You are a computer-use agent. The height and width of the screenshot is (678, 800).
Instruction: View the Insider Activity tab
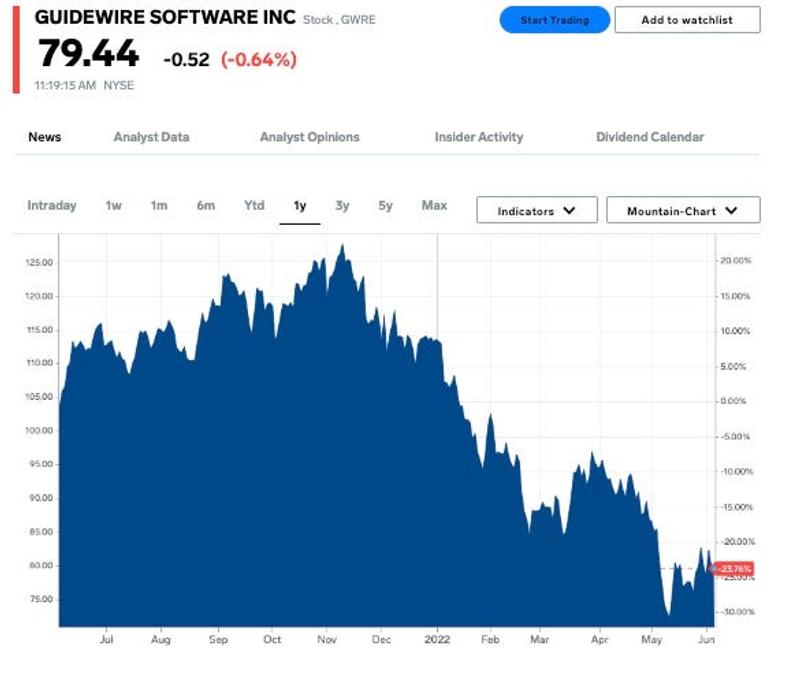(478, 137)
